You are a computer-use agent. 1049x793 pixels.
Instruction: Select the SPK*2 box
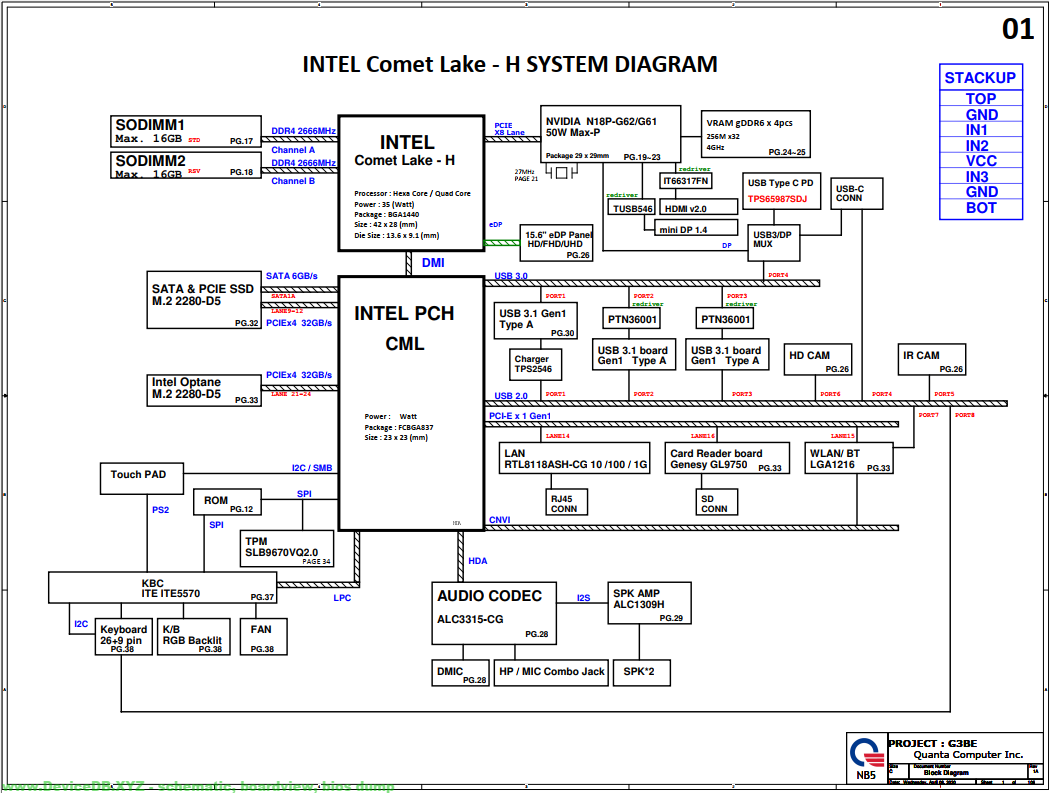(642, 673)
